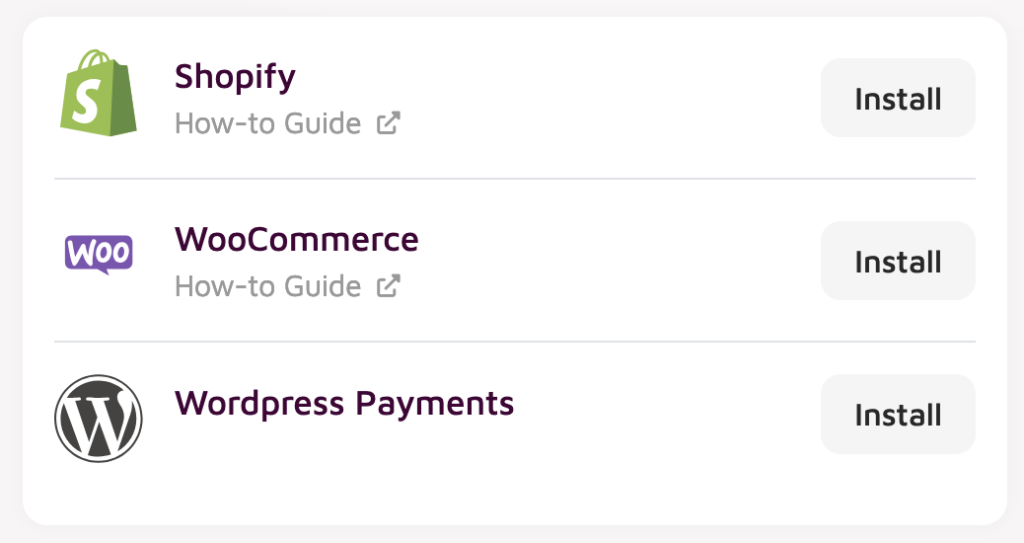The image size is (1024, 543).
Task: Click the round WordPress W logo
Action: [99, 418]
